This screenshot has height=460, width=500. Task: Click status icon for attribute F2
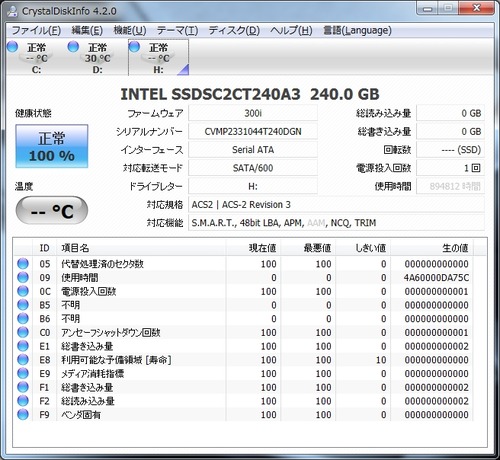23,401
